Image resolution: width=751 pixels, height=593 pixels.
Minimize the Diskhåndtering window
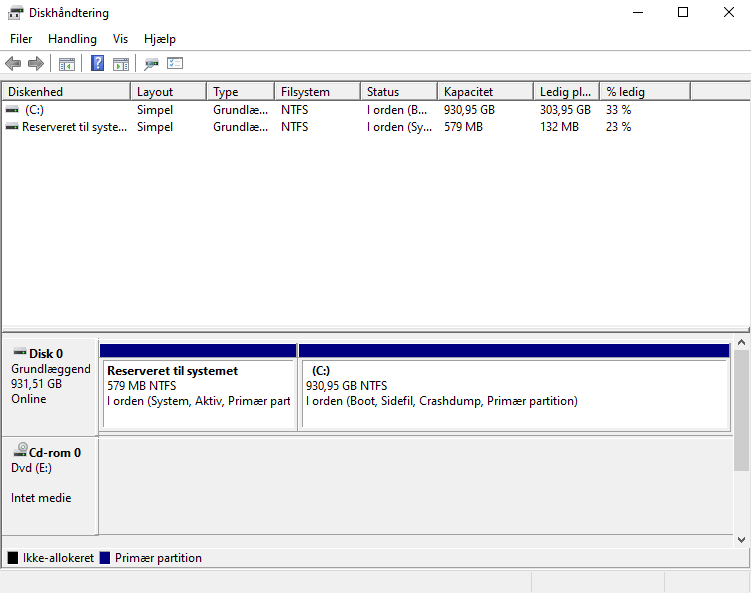coord(638,12)
